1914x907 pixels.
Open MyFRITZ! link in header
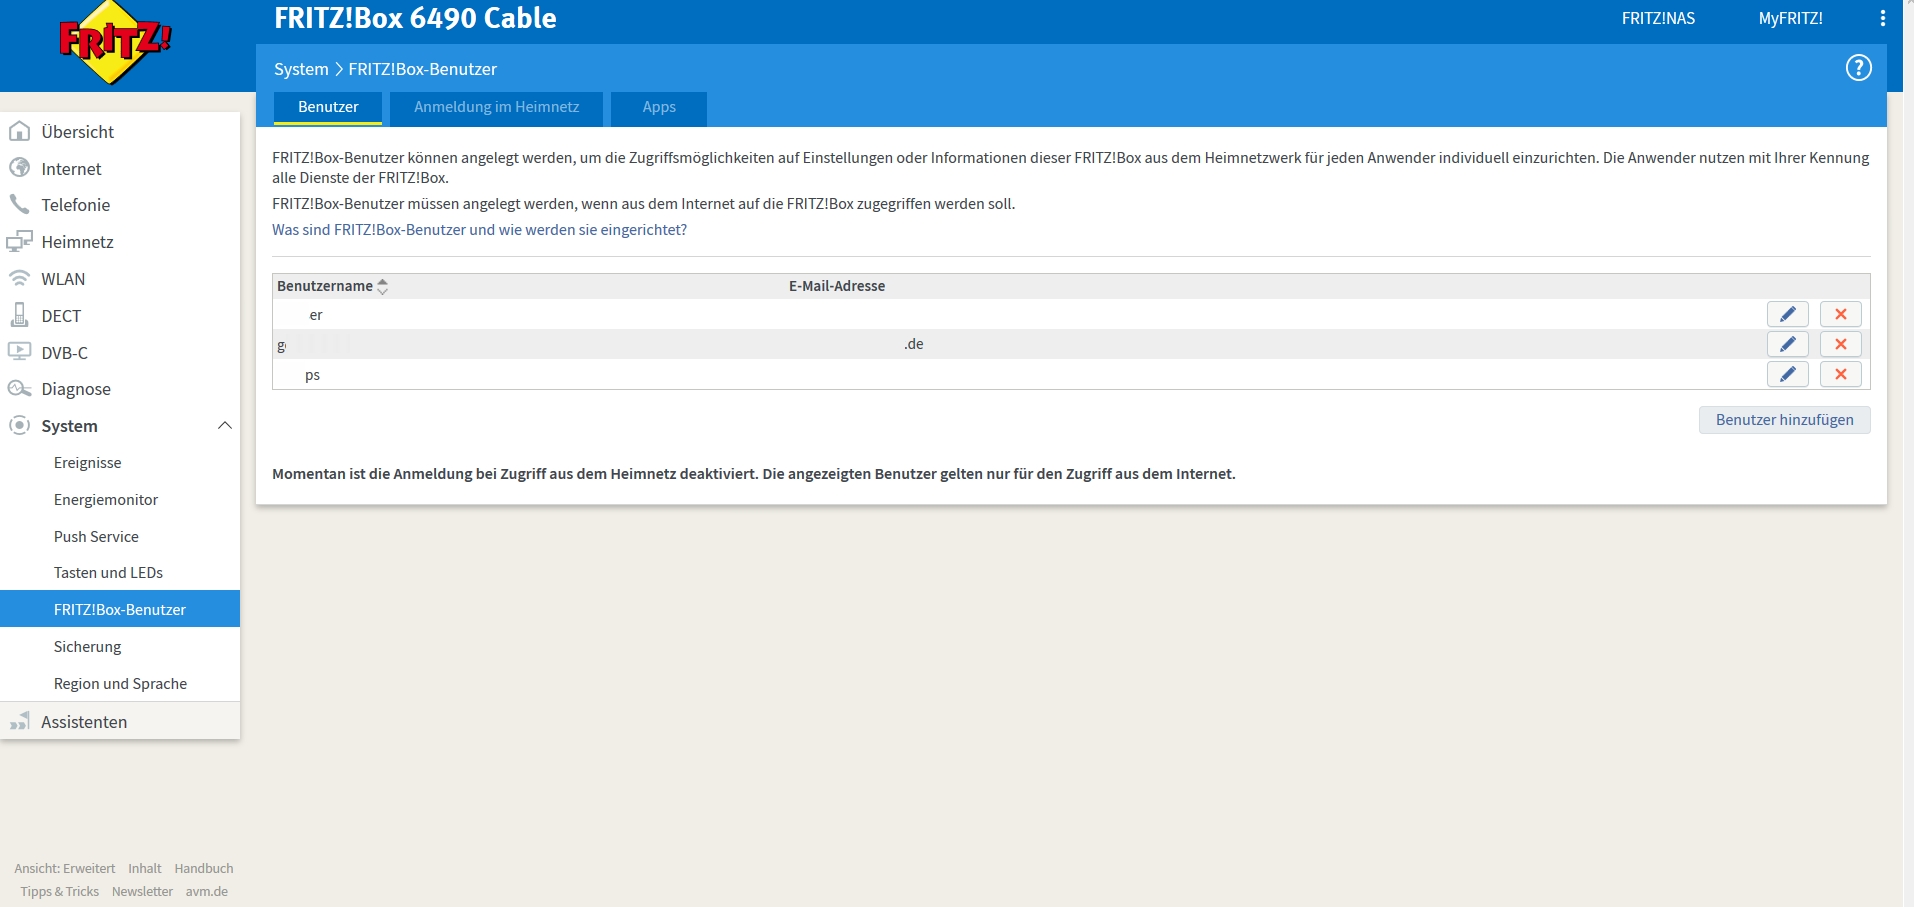[1790, 18]
